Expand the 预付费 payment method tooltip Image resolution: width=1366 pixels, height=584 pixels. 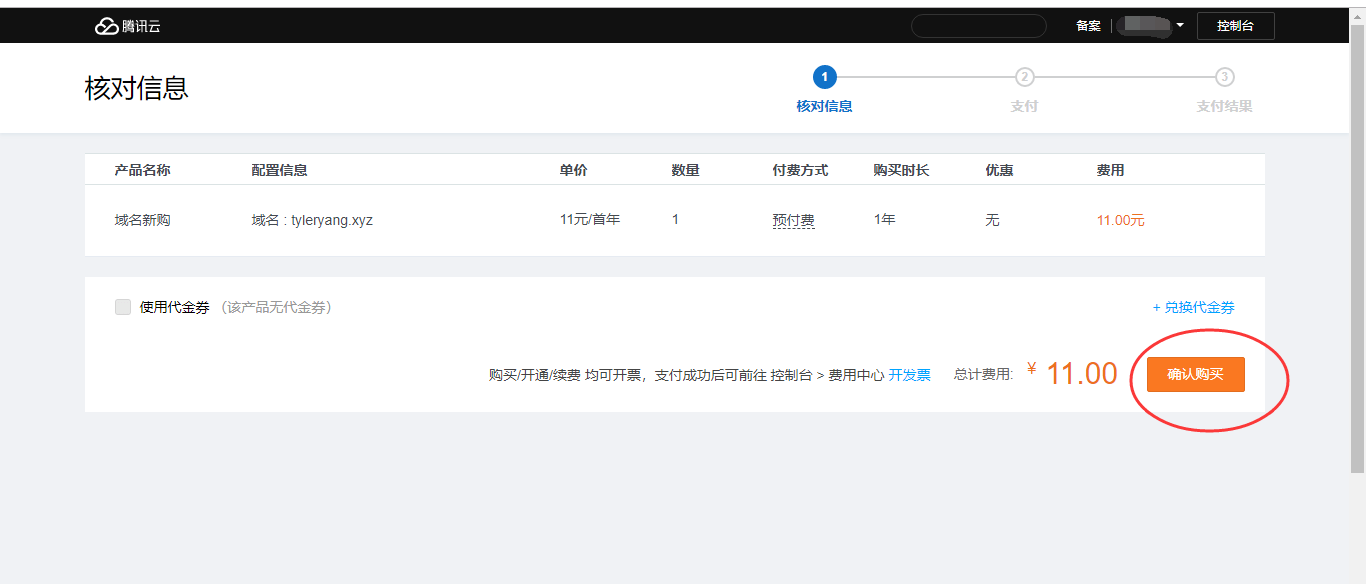pyautogui.click(x=793, y=219)
